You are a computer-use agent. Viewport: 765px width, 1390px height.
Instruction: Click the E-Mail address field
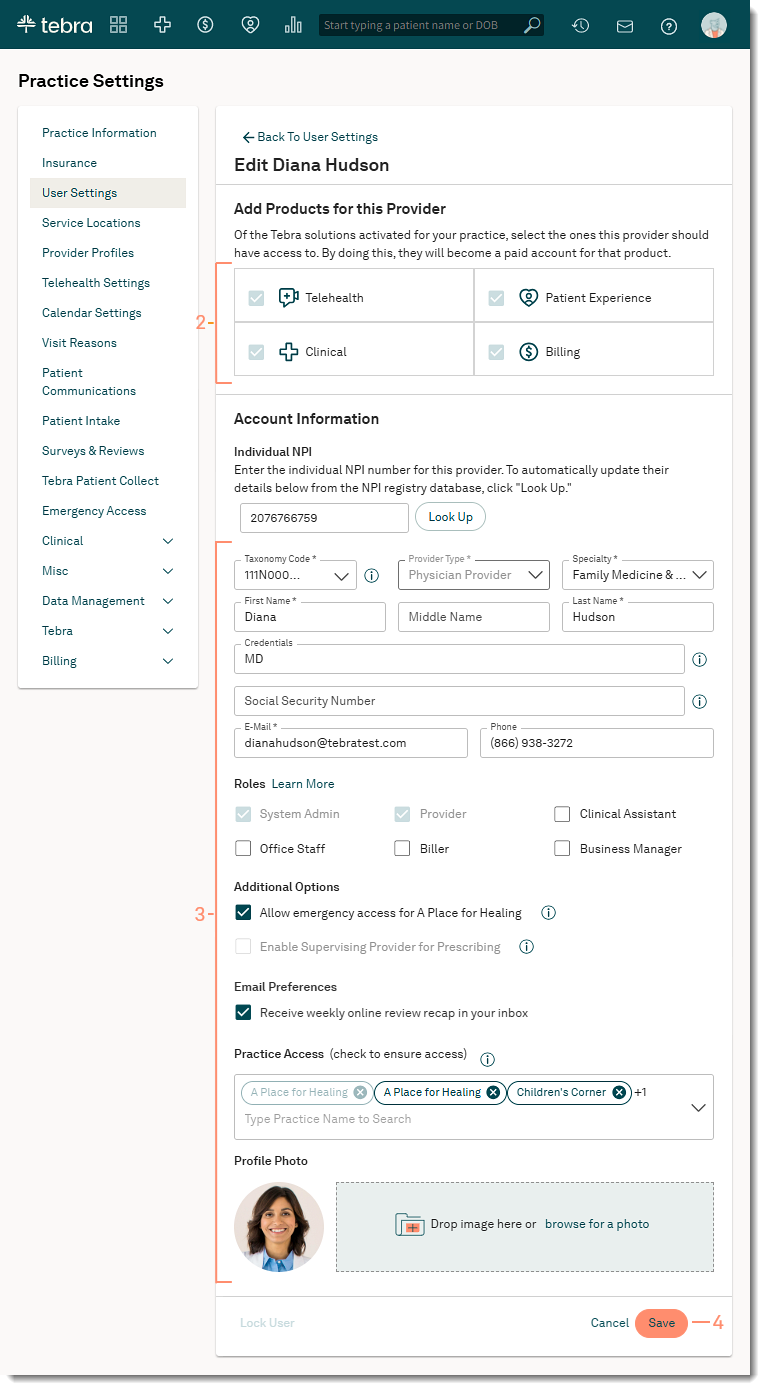351,743
